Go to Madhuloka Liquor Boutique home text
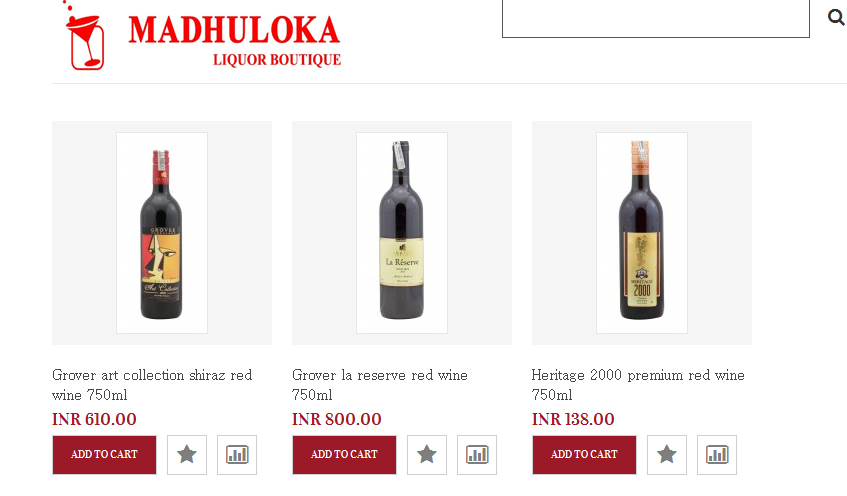This screenshot has width=847, height=496. 234,40
